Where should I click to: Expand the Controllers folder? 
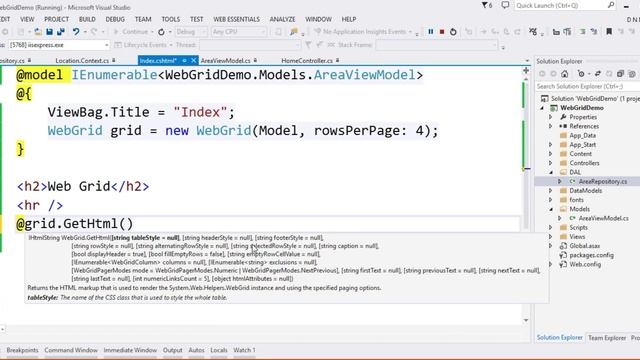[x=551, y=163]
